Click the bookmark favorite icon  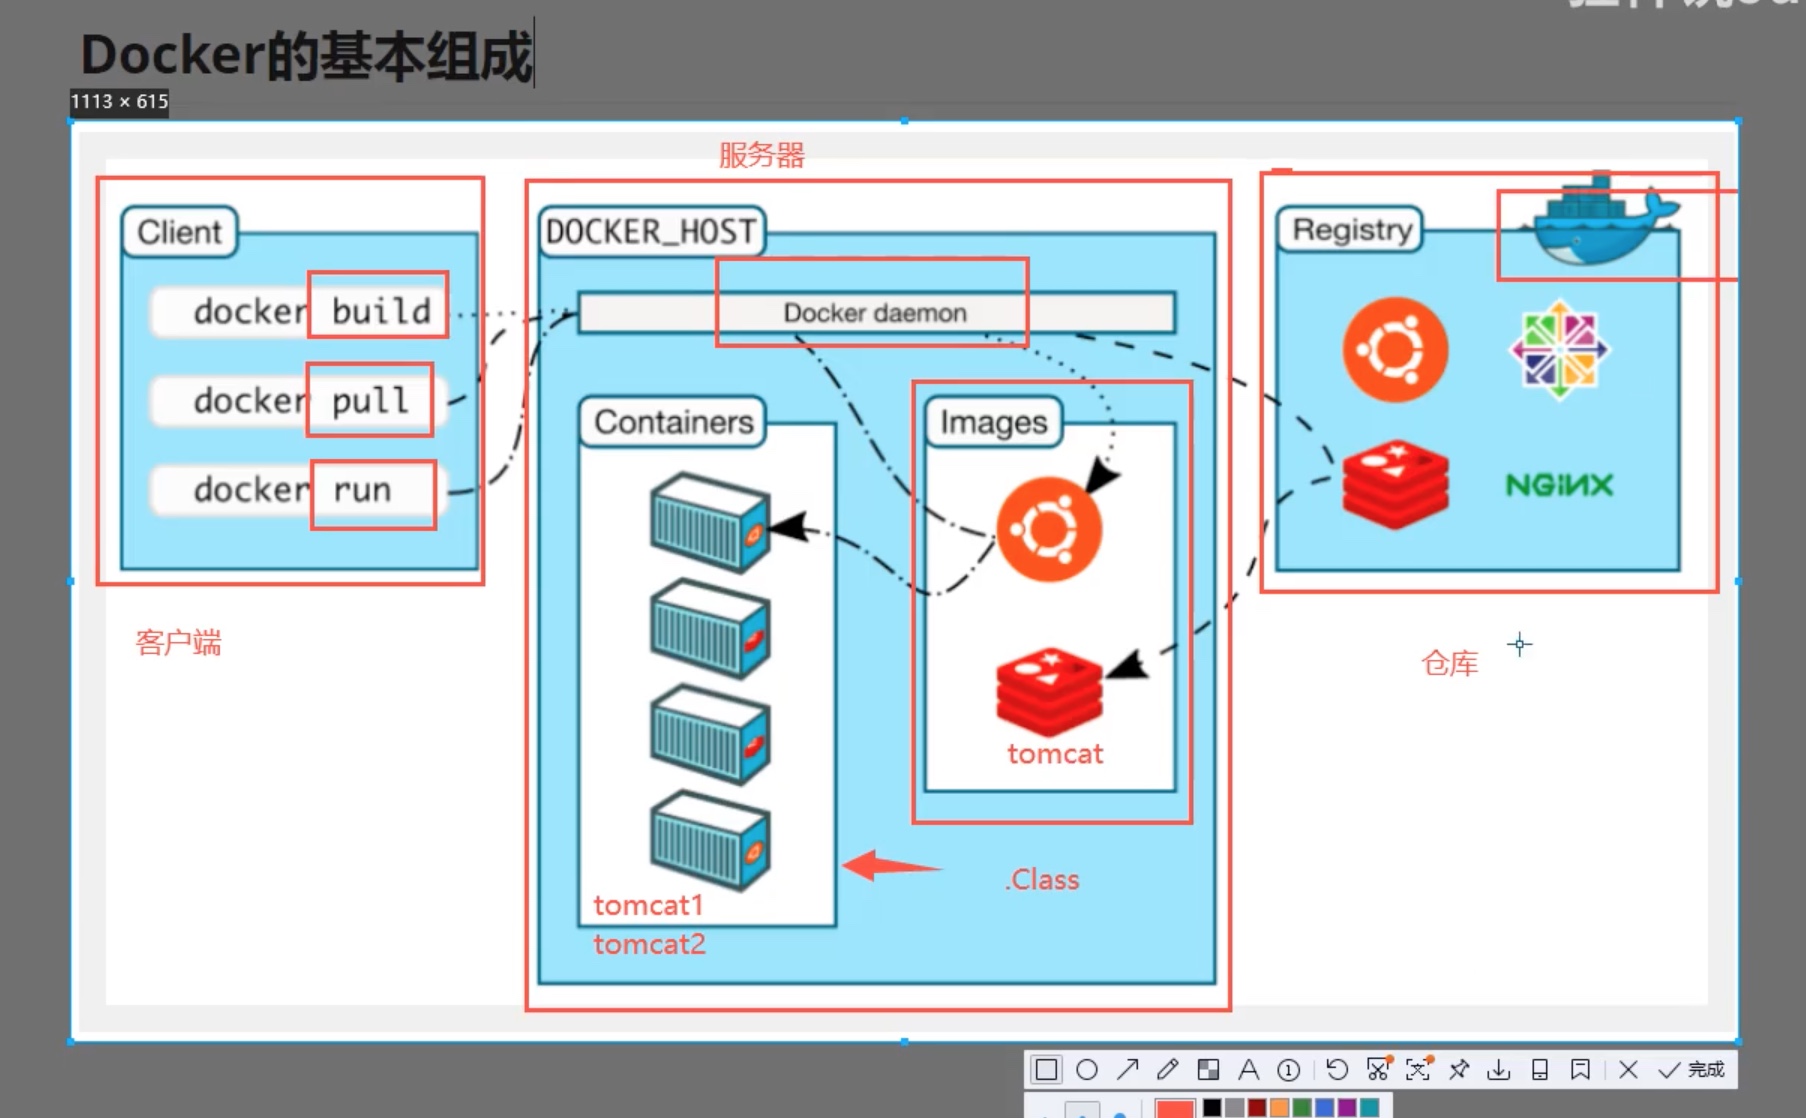coord(1580,1070)
